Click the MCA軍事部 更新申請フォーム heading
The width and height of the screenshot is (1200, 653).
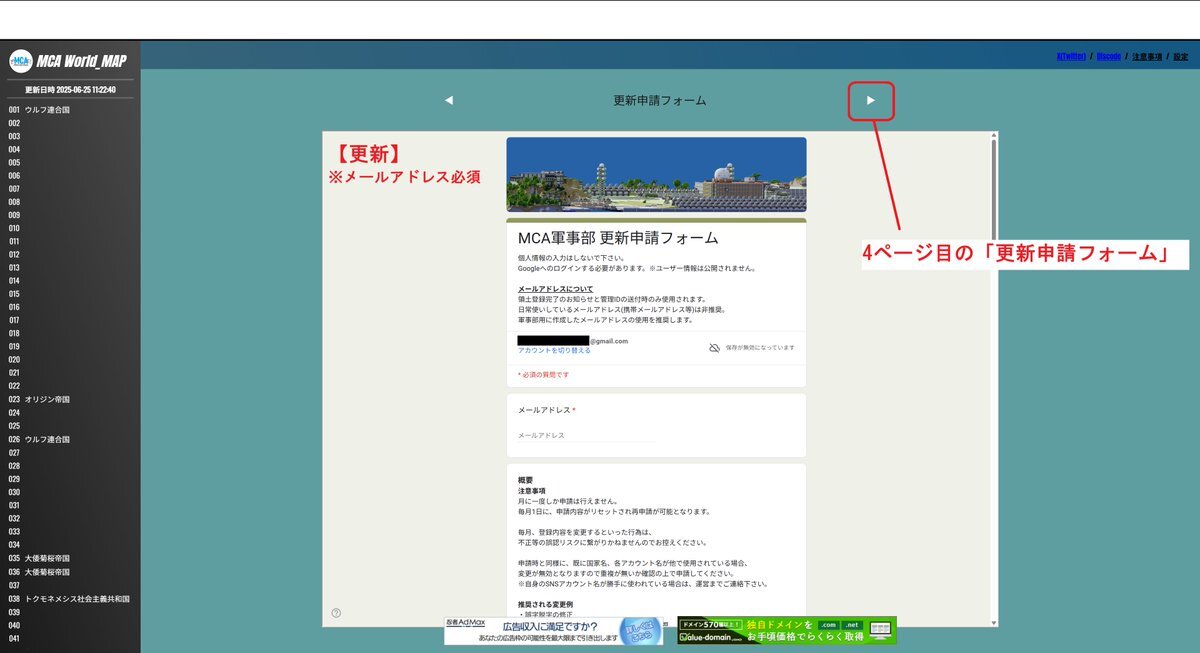click(x=618, y=238)
